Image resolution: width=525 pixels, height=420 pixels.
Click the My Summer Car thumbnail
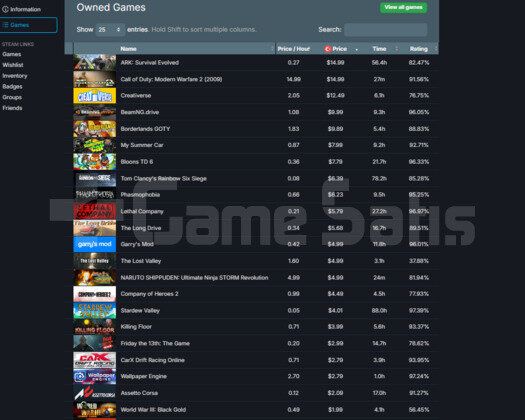tap(95, 145)
